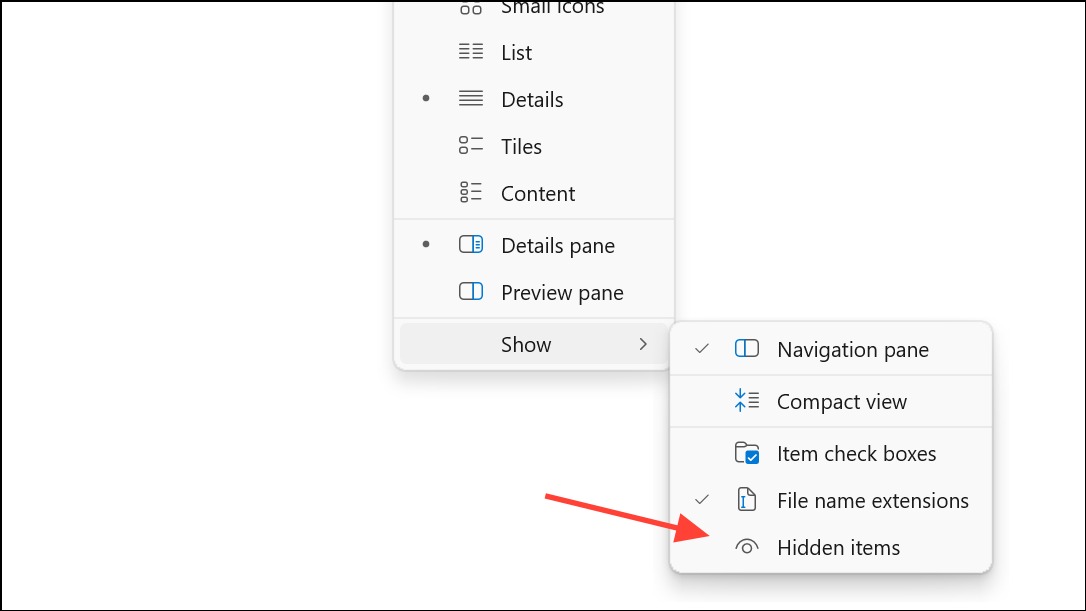1086x611 pixels.
Task: Click the Preview pane label
Action: [x=562, y=293]
